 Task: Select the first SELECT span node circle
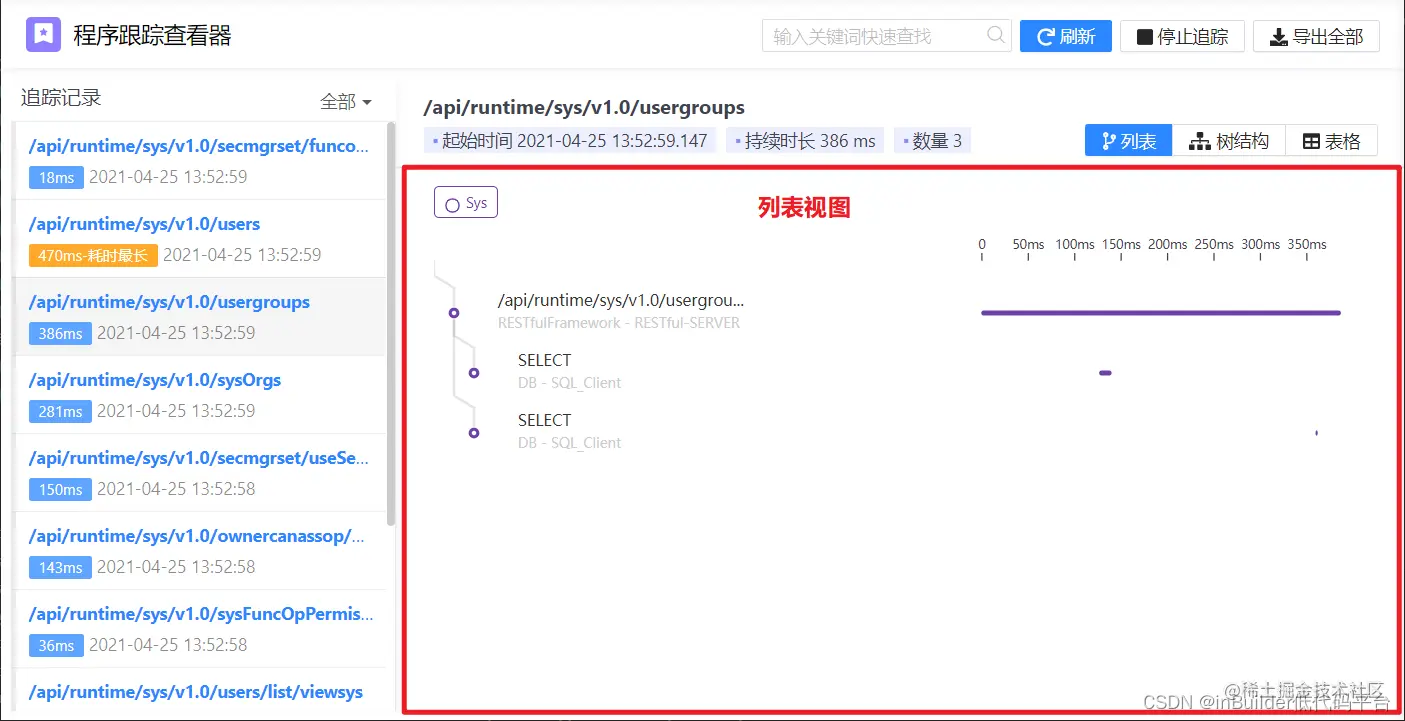click(474, 373)
